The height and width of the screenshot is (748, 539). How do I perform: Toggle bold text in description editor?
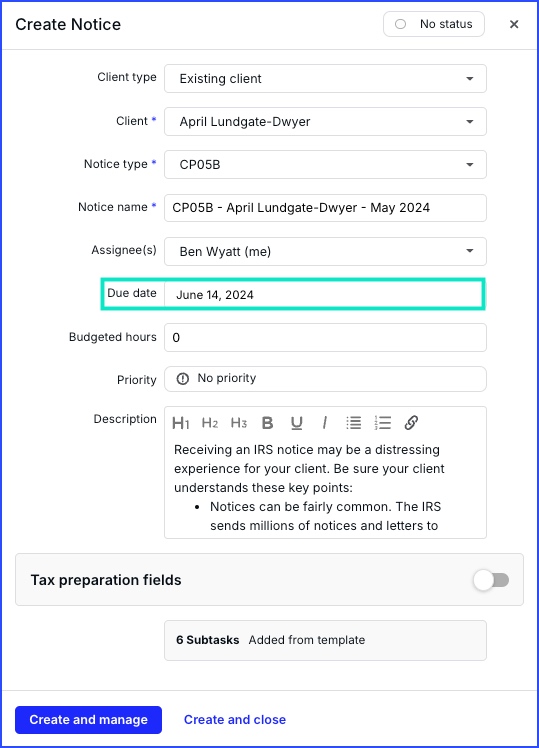[x=268, y=423]
